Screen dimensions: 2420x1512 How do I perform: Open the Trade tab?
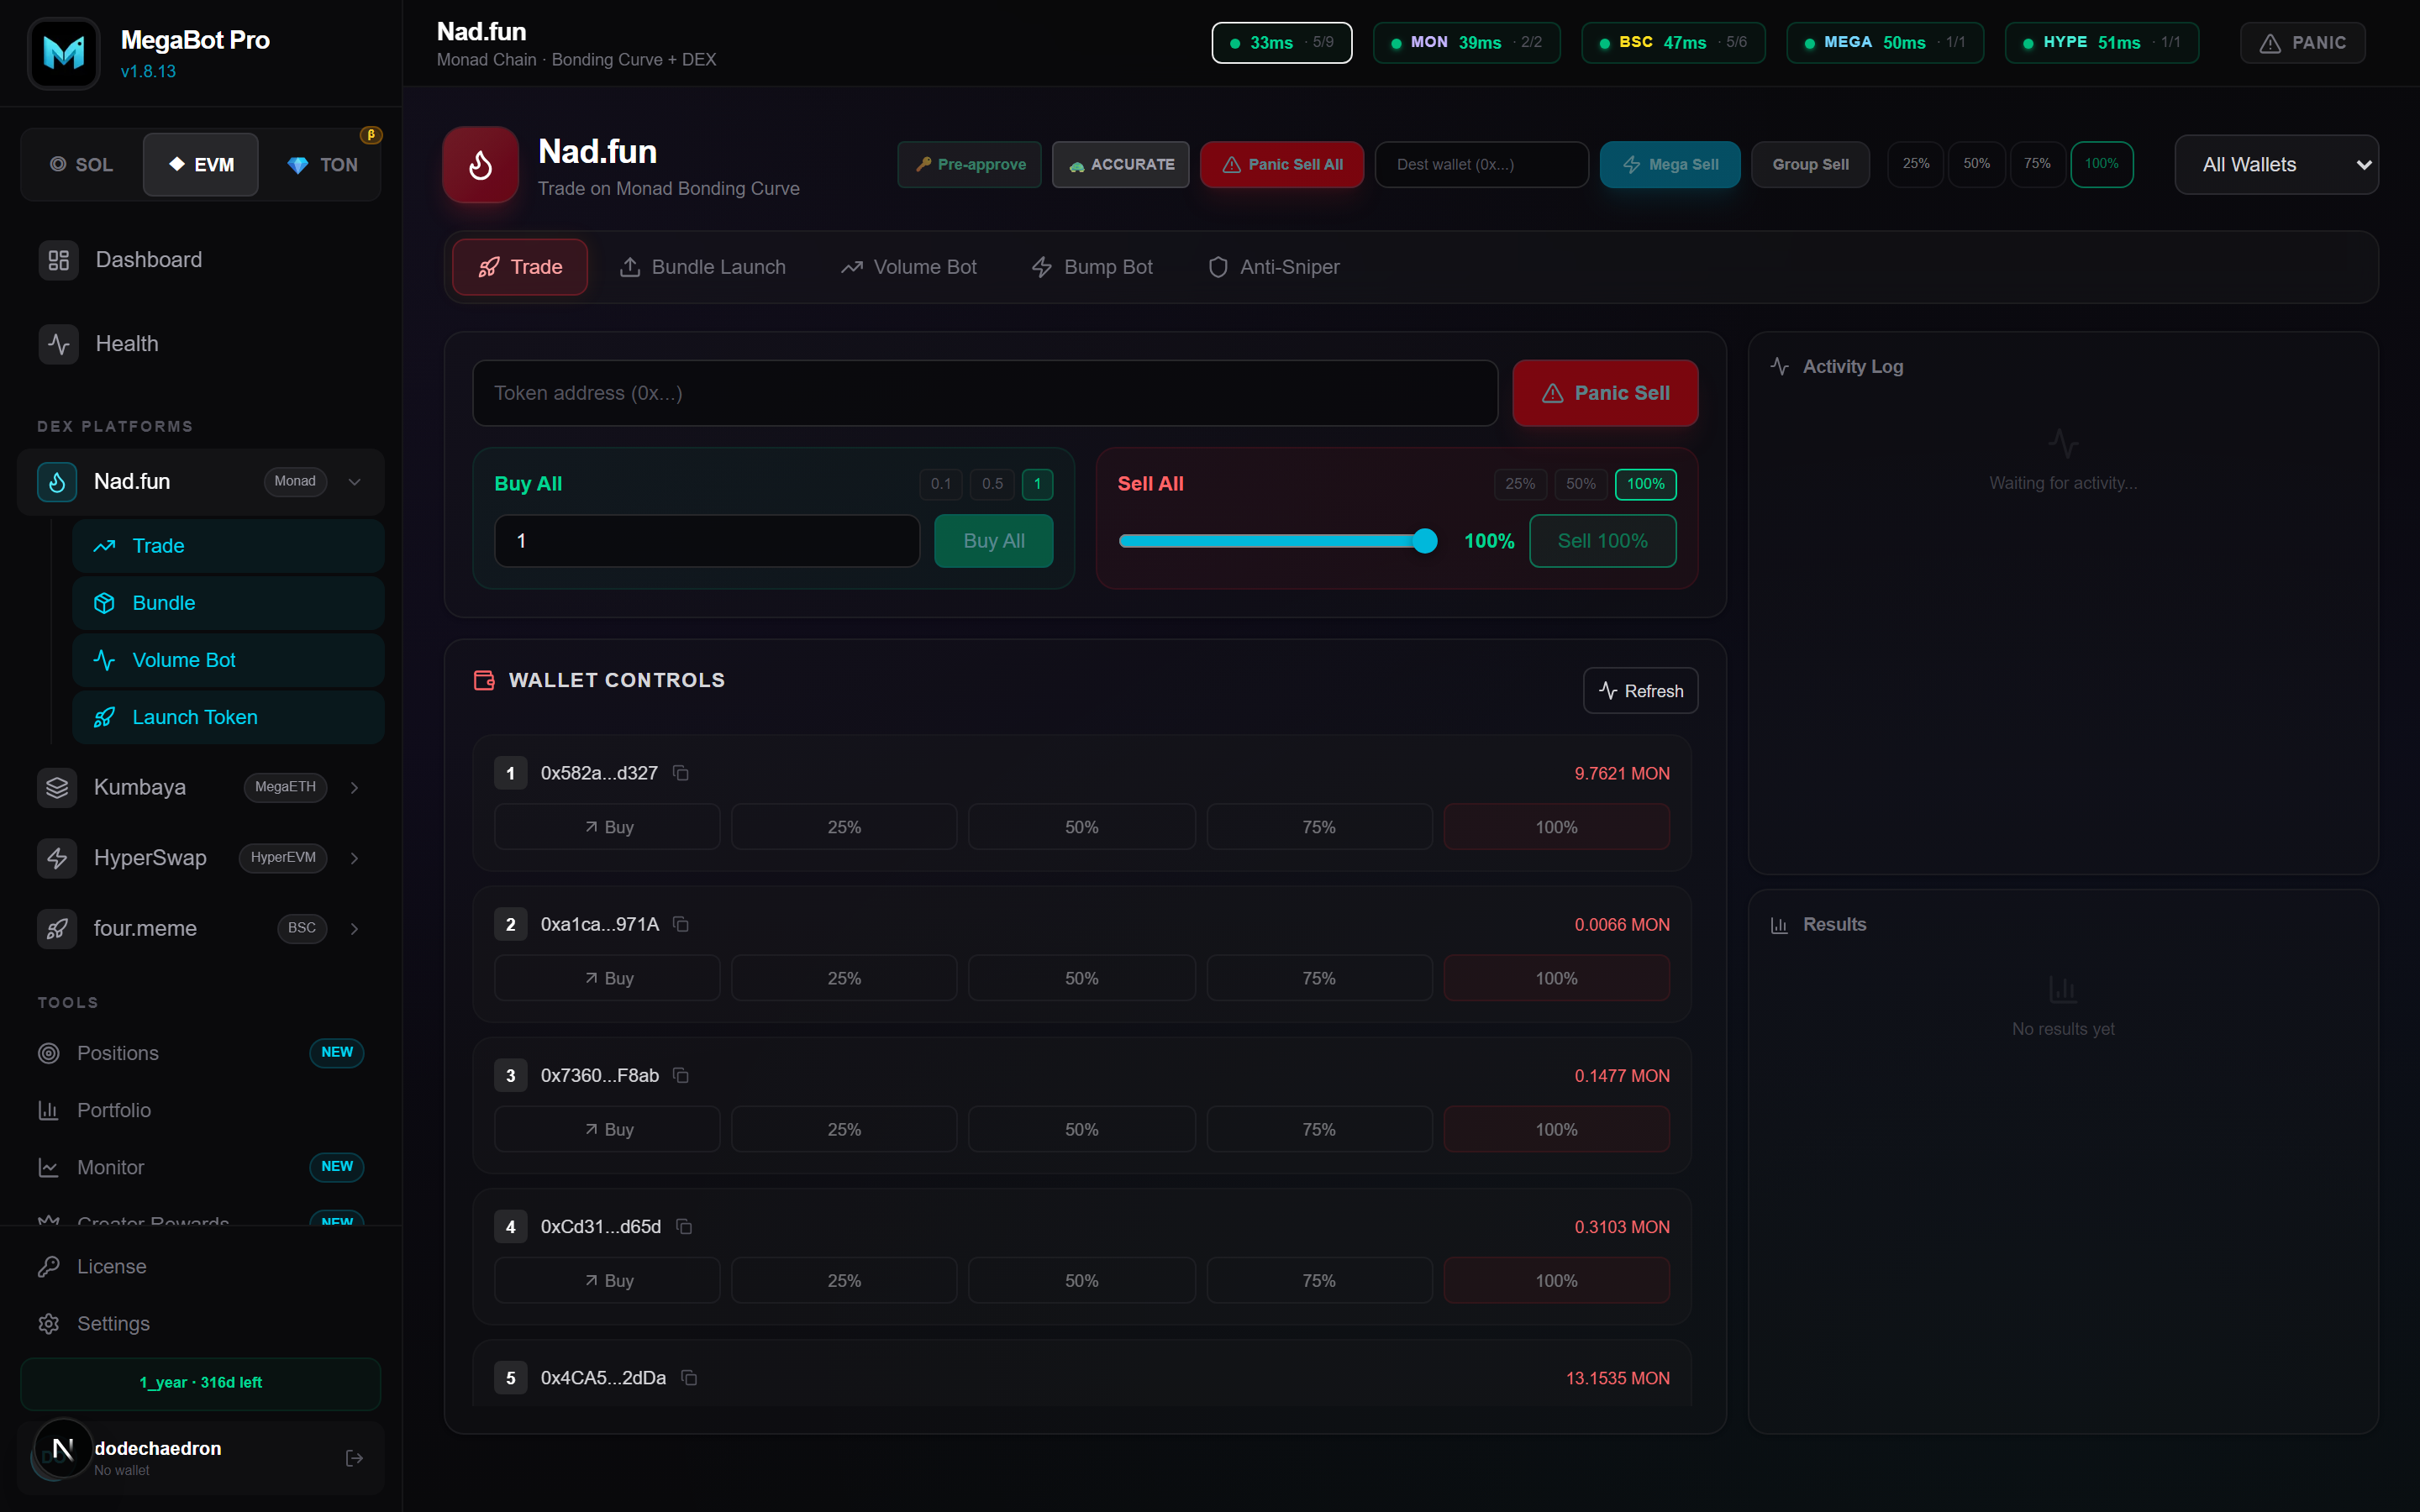(520, 267)
